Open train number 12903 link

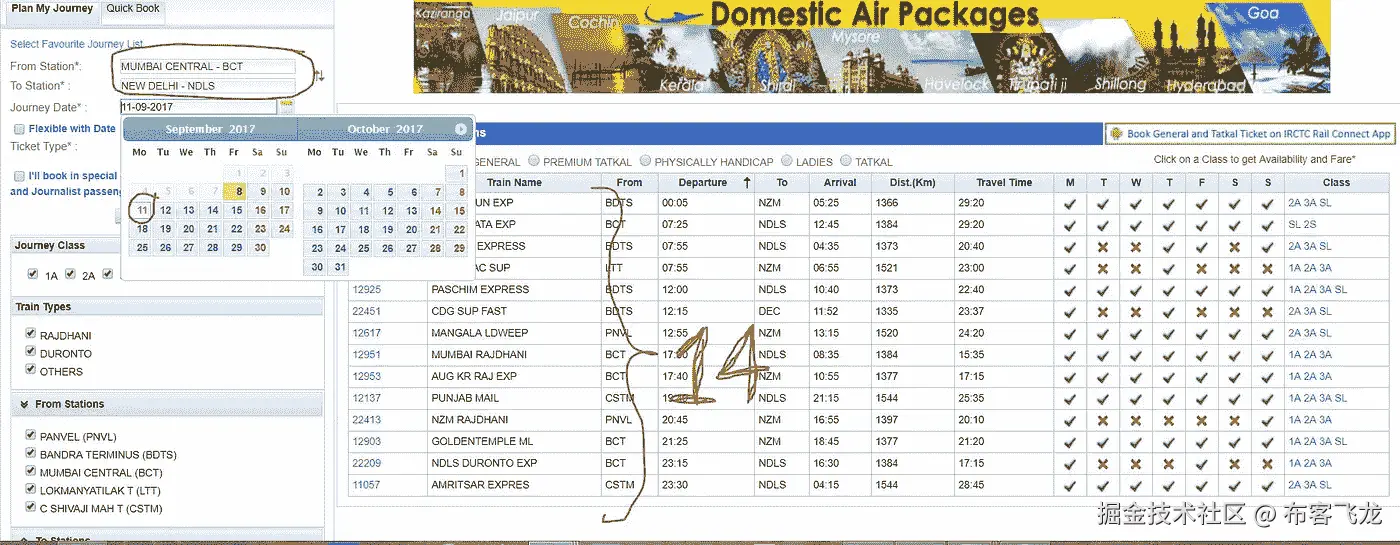tap(366, 441)
